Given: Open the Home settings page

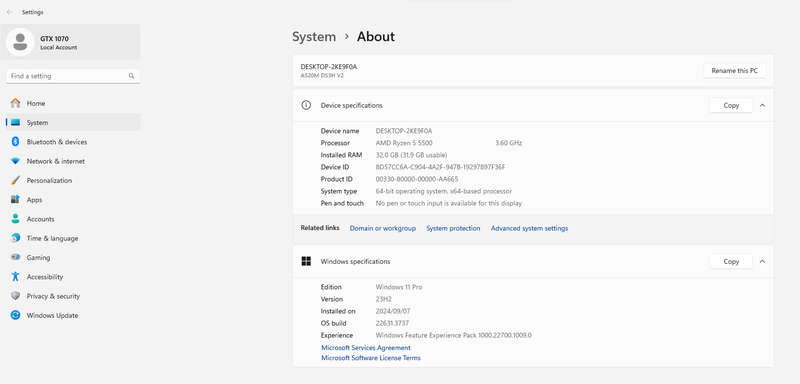Looking at the screenshot, I should pyautogui.click(x=73, y=103).
